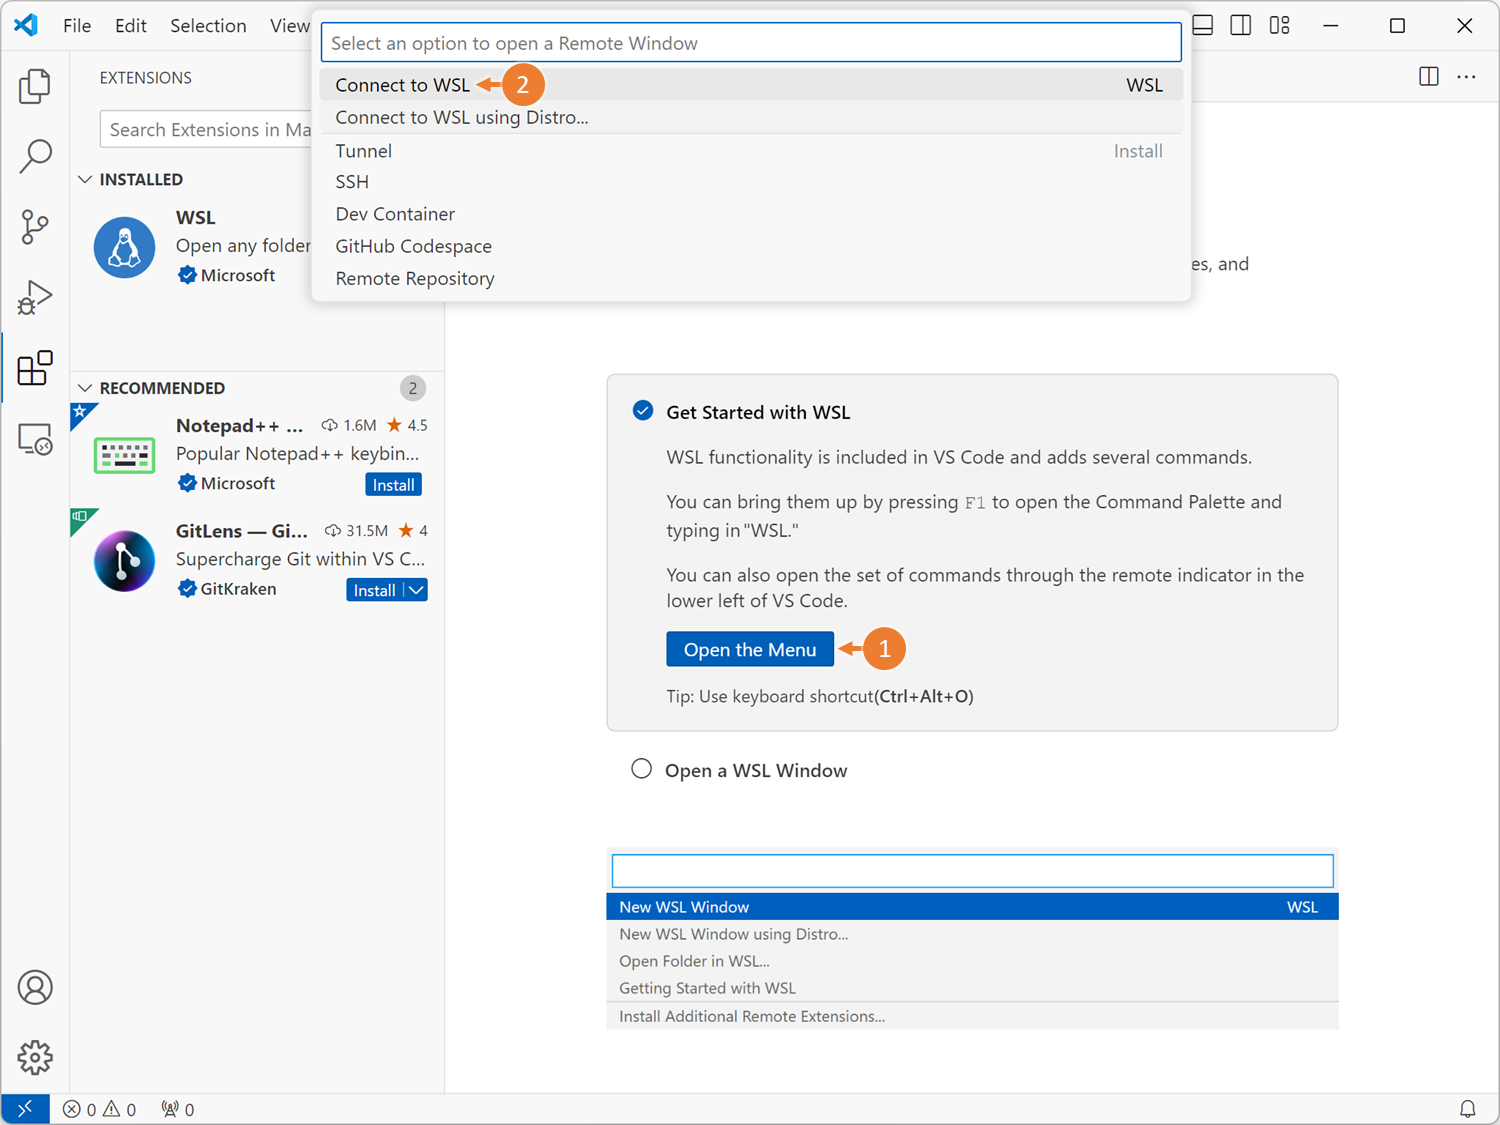The height and width of the screenshot is (1125, 1500).
Task: Click the walkthrough WSL preview image
Action: tap(972, 940)
